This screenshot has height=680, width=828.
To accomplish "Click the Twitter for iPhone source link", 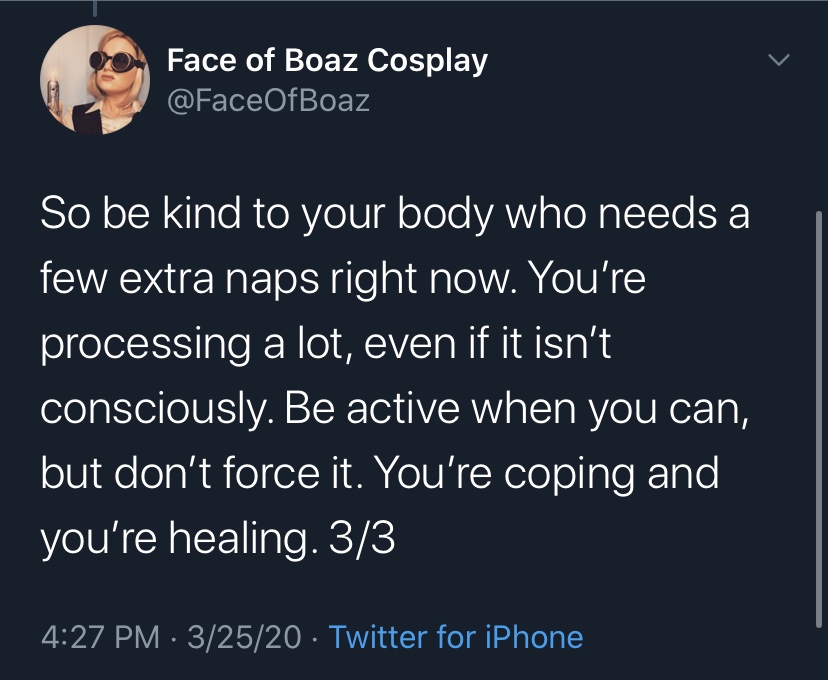I will coord(456,637).
